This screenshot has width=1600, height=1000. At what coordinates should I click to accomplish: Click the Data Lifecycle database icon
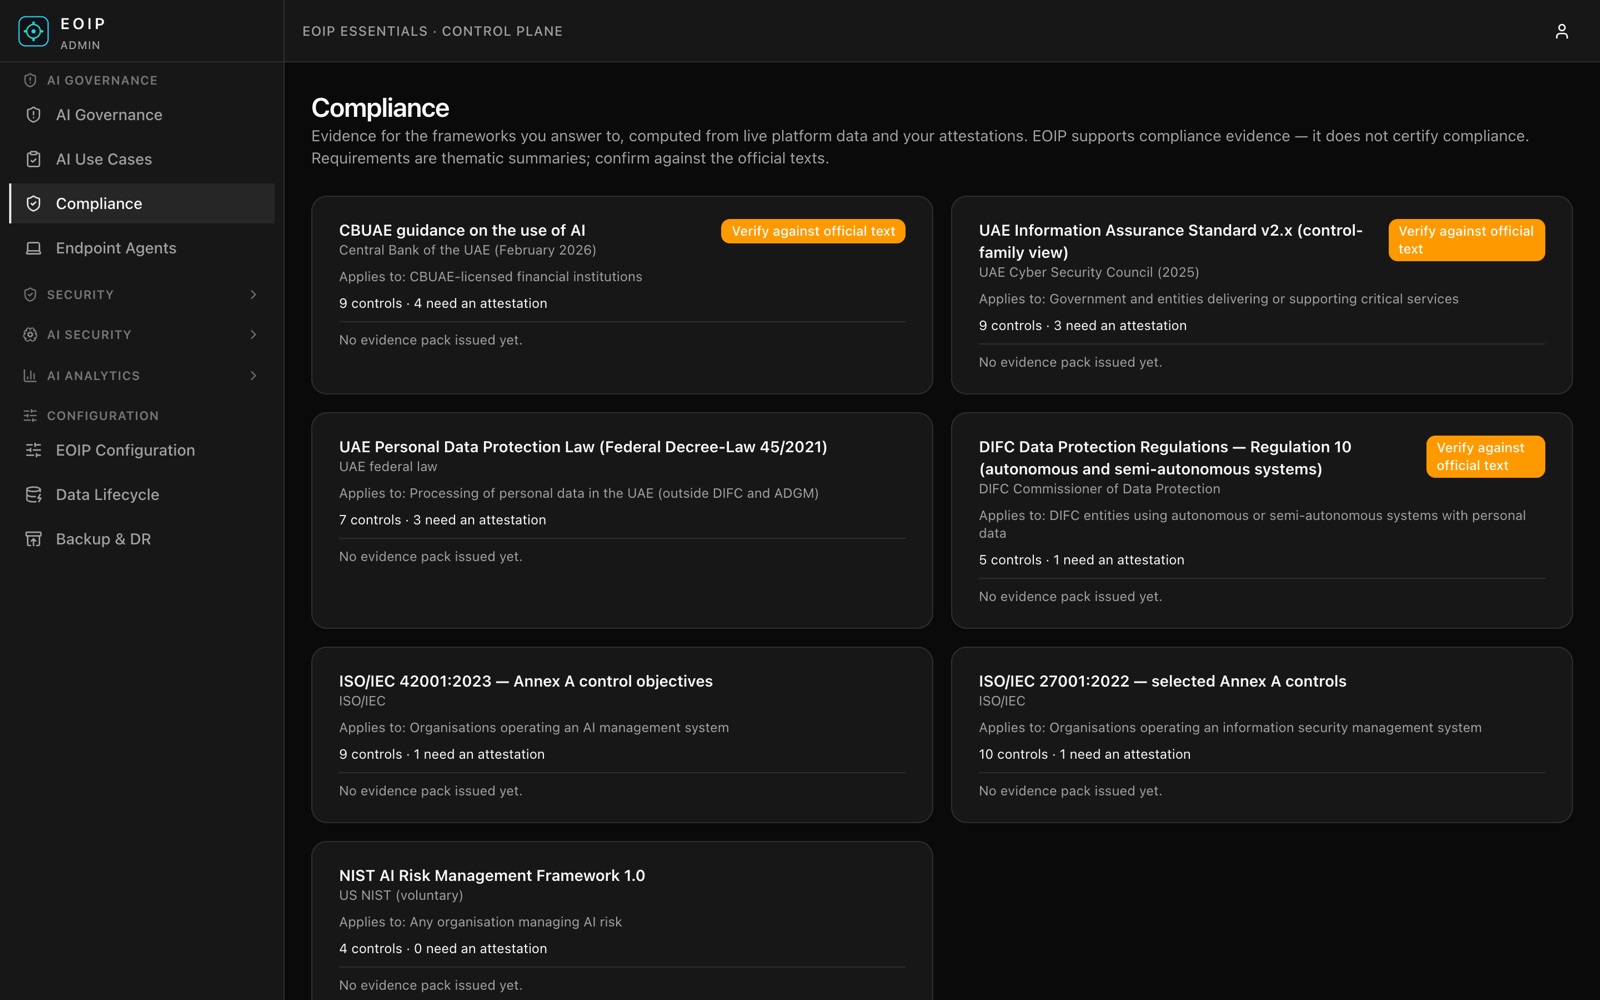point(33,495)
